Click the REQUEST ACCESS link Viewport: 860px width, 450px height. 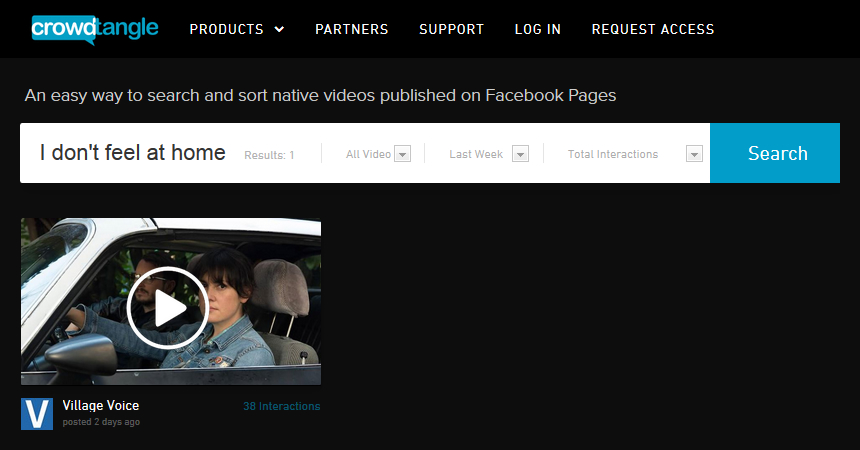pyautogui.click(x=652, y=29)
